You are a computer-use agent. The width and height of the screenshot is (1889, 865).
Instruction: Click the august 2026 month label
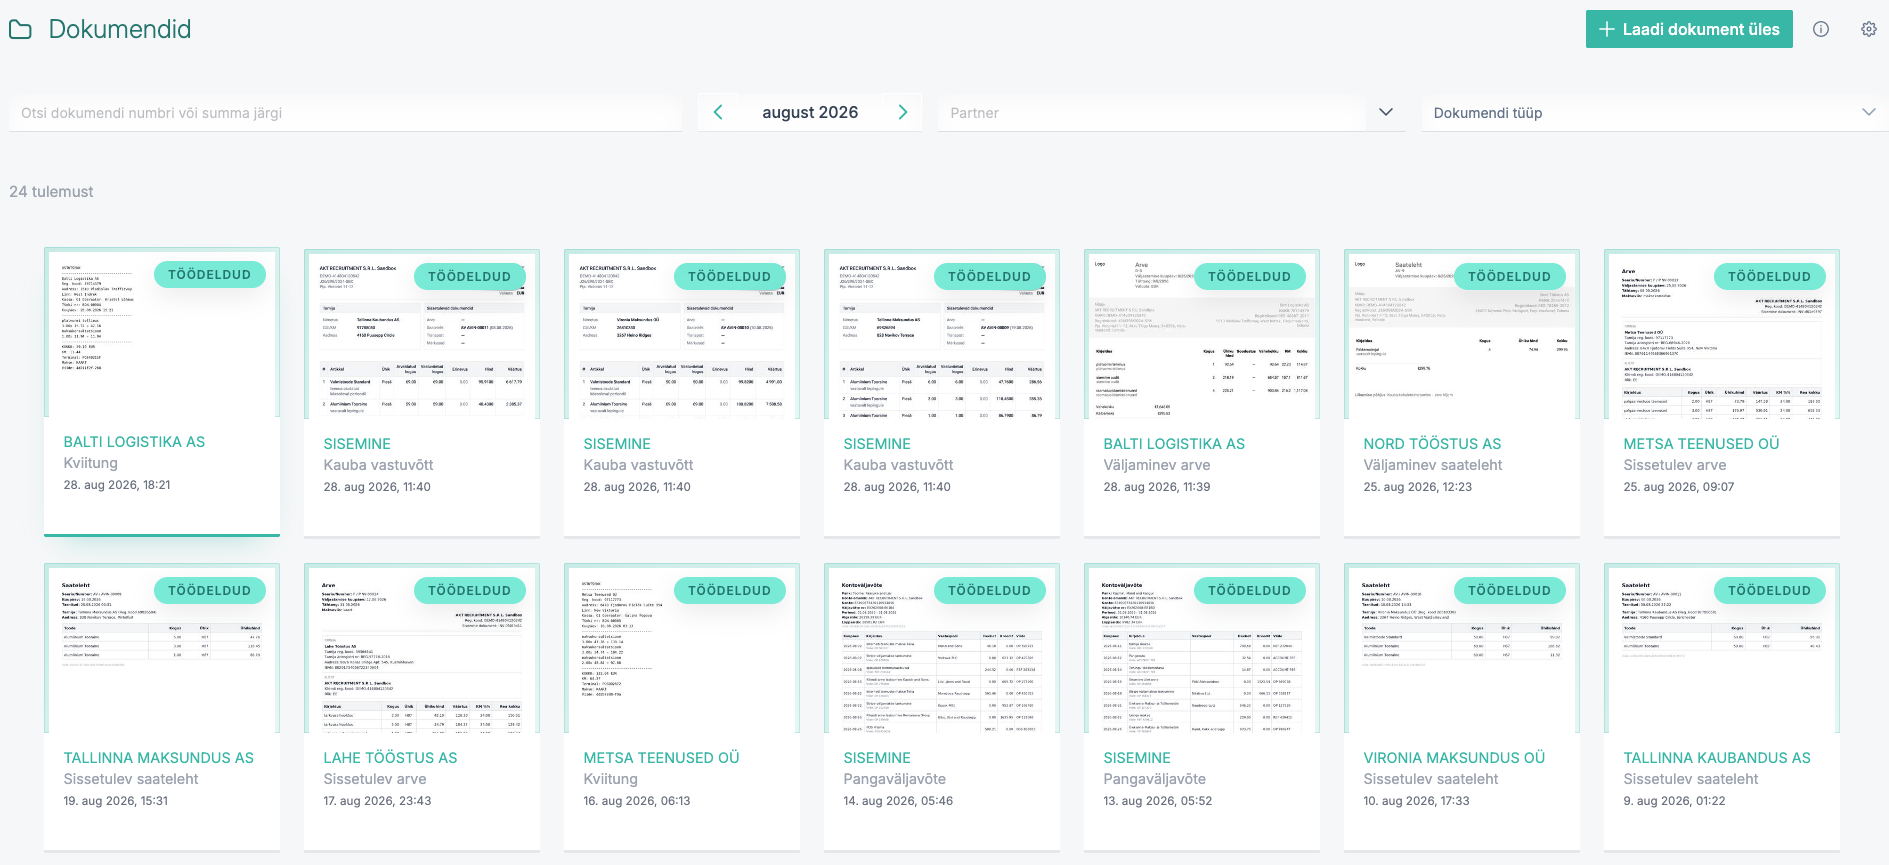pos(810,112)
